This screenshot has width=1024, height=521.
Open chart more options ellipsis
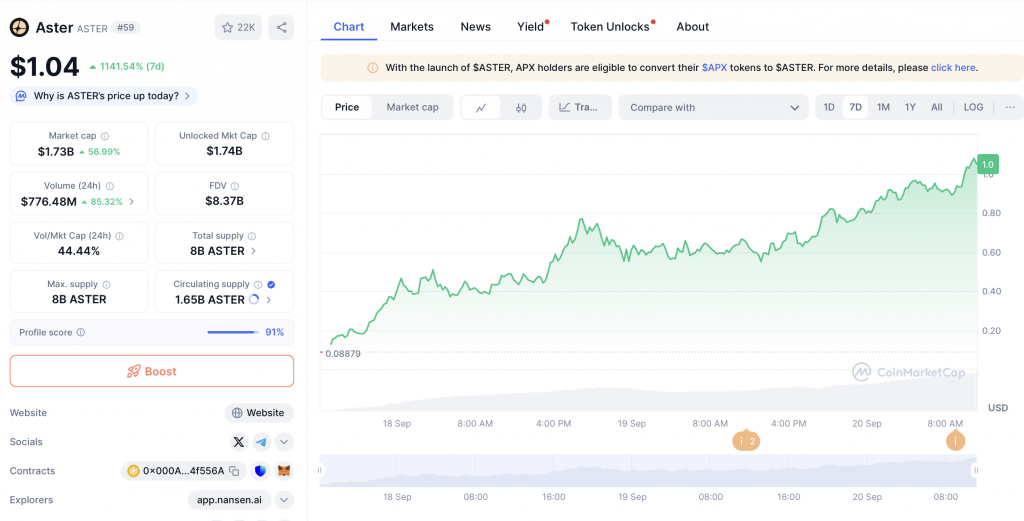click(1010, 107)
